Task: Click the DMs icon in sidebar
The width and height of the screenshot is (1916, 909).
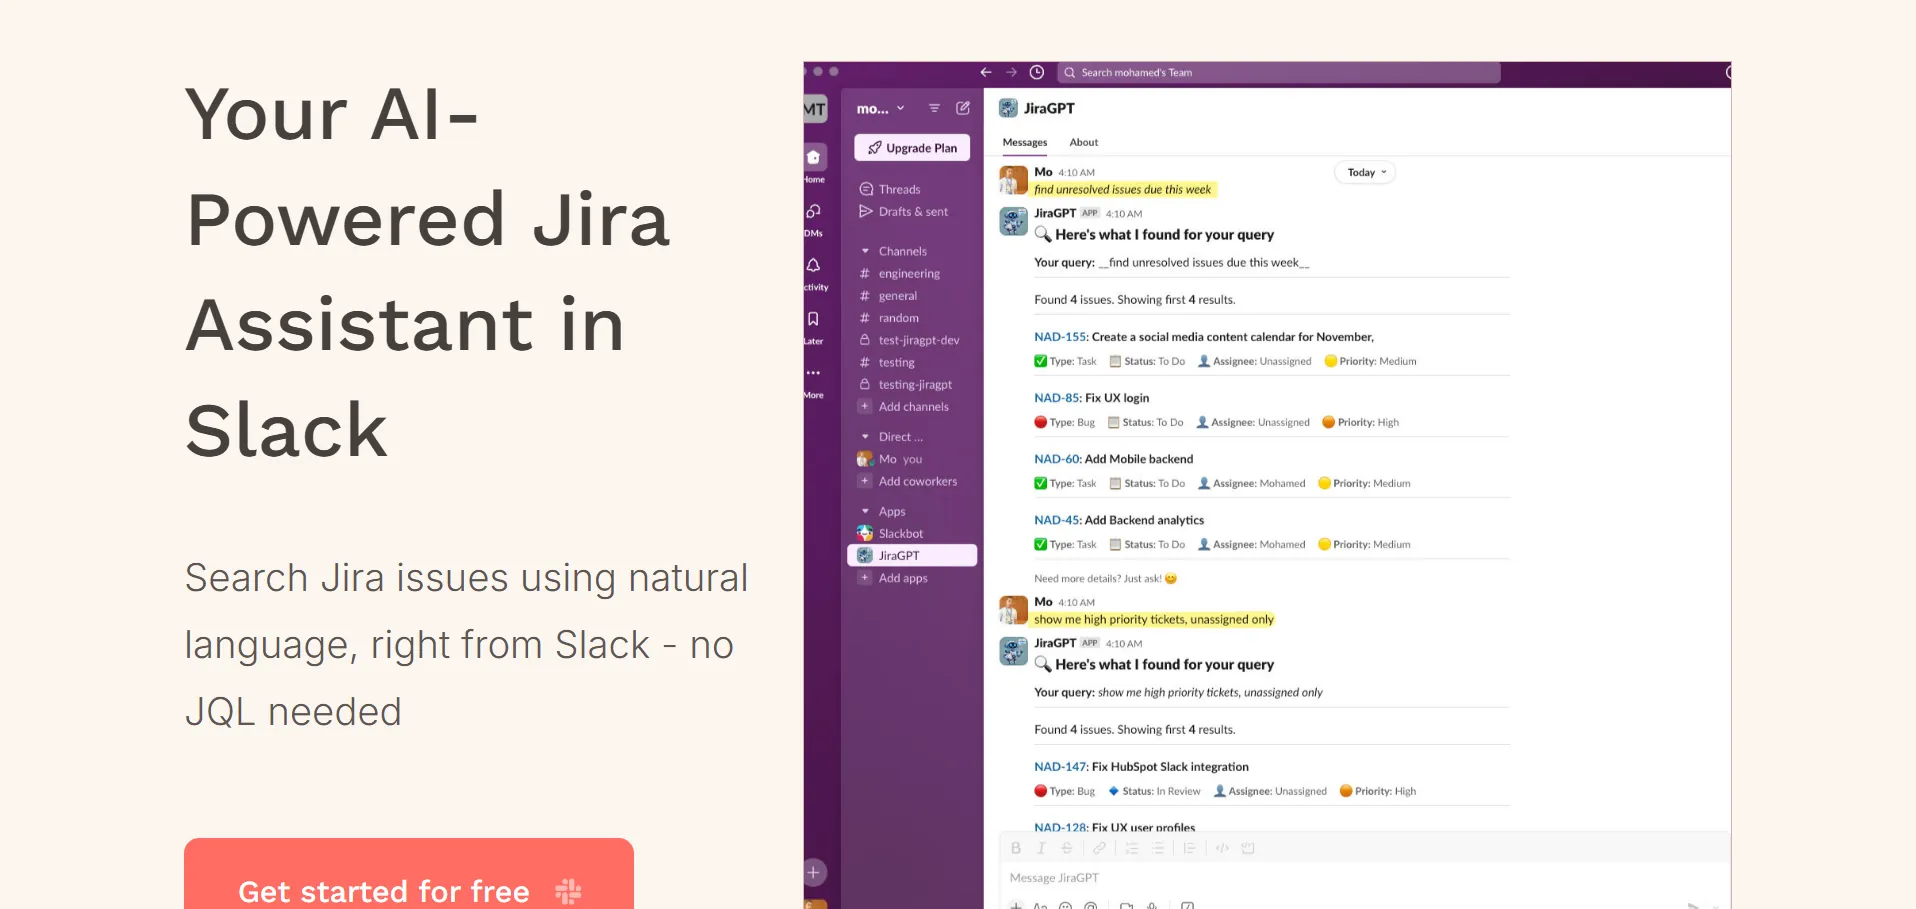Action: point(814,212)
